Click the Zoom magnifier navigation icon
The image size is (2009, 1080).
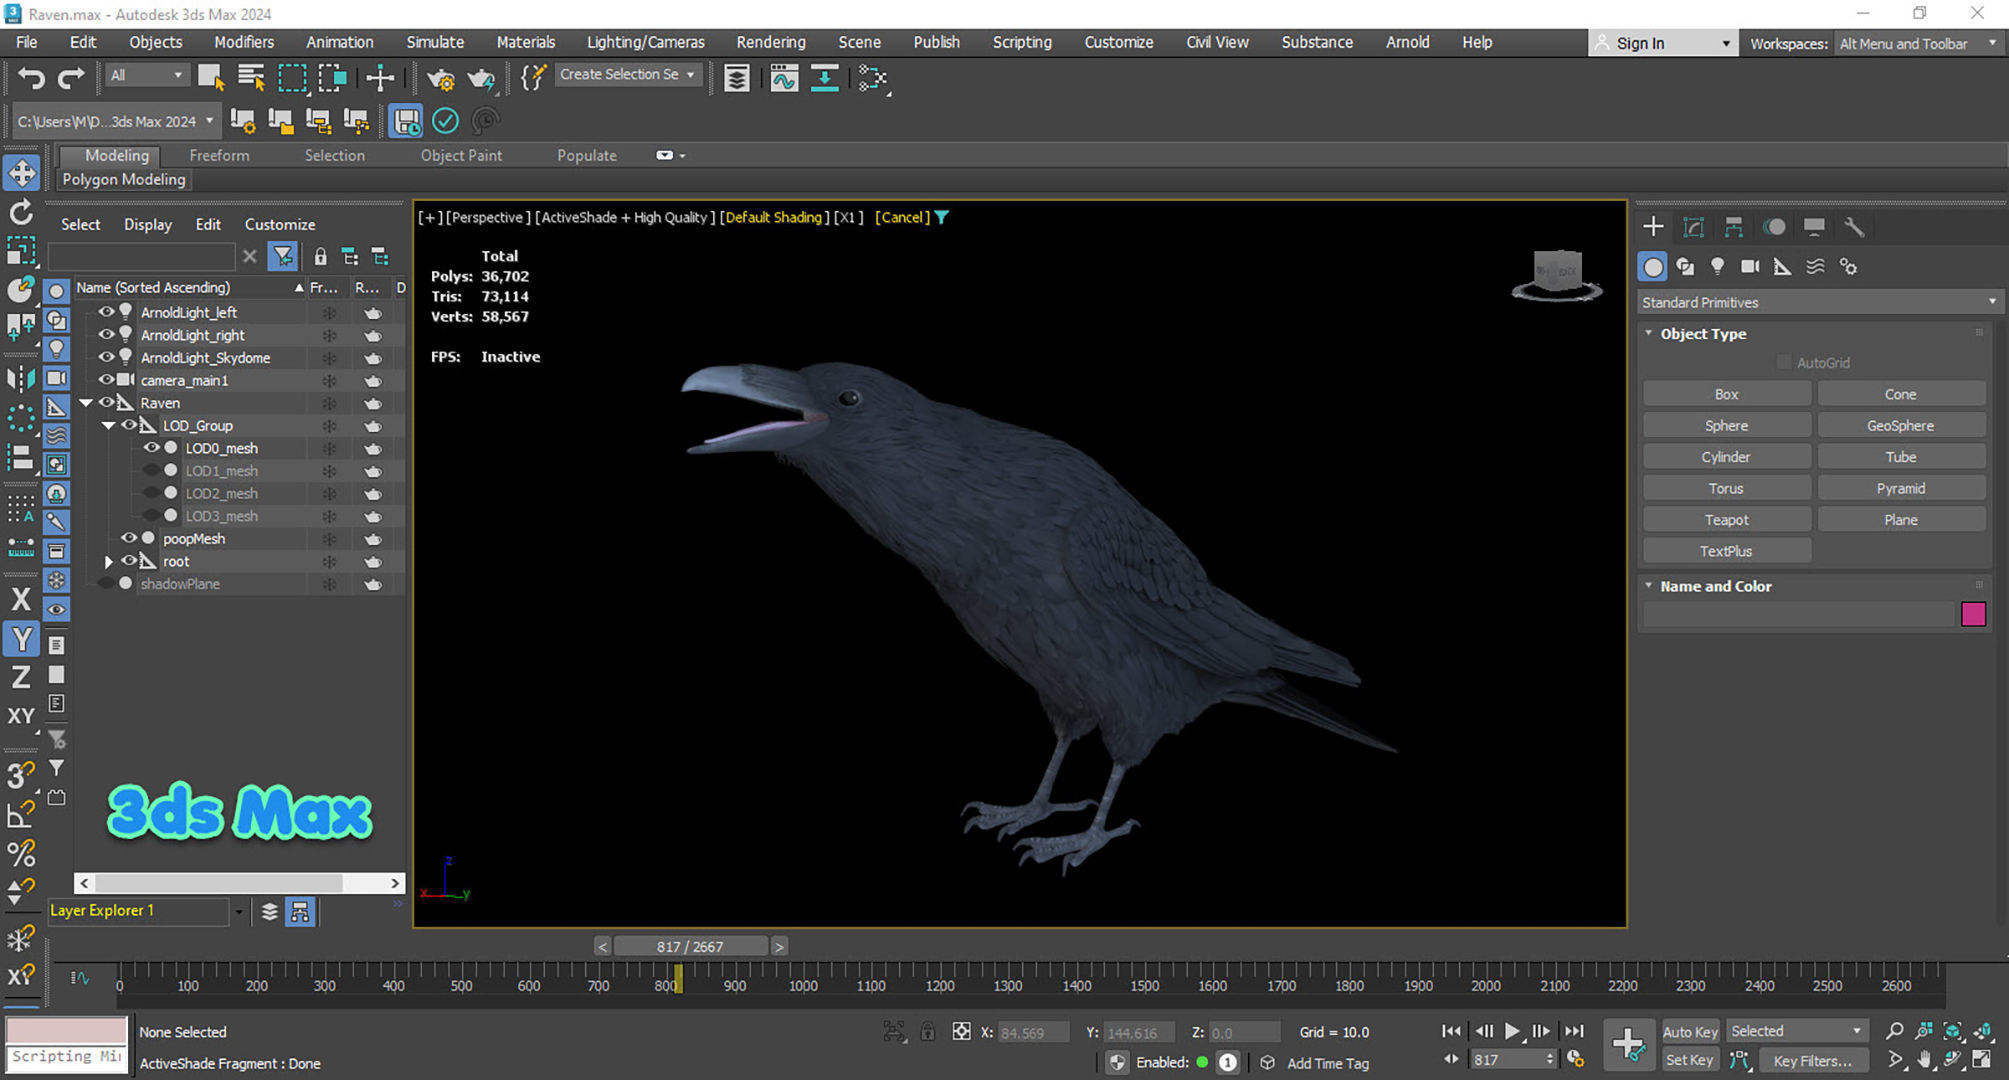click(x=1894, y=1031)
